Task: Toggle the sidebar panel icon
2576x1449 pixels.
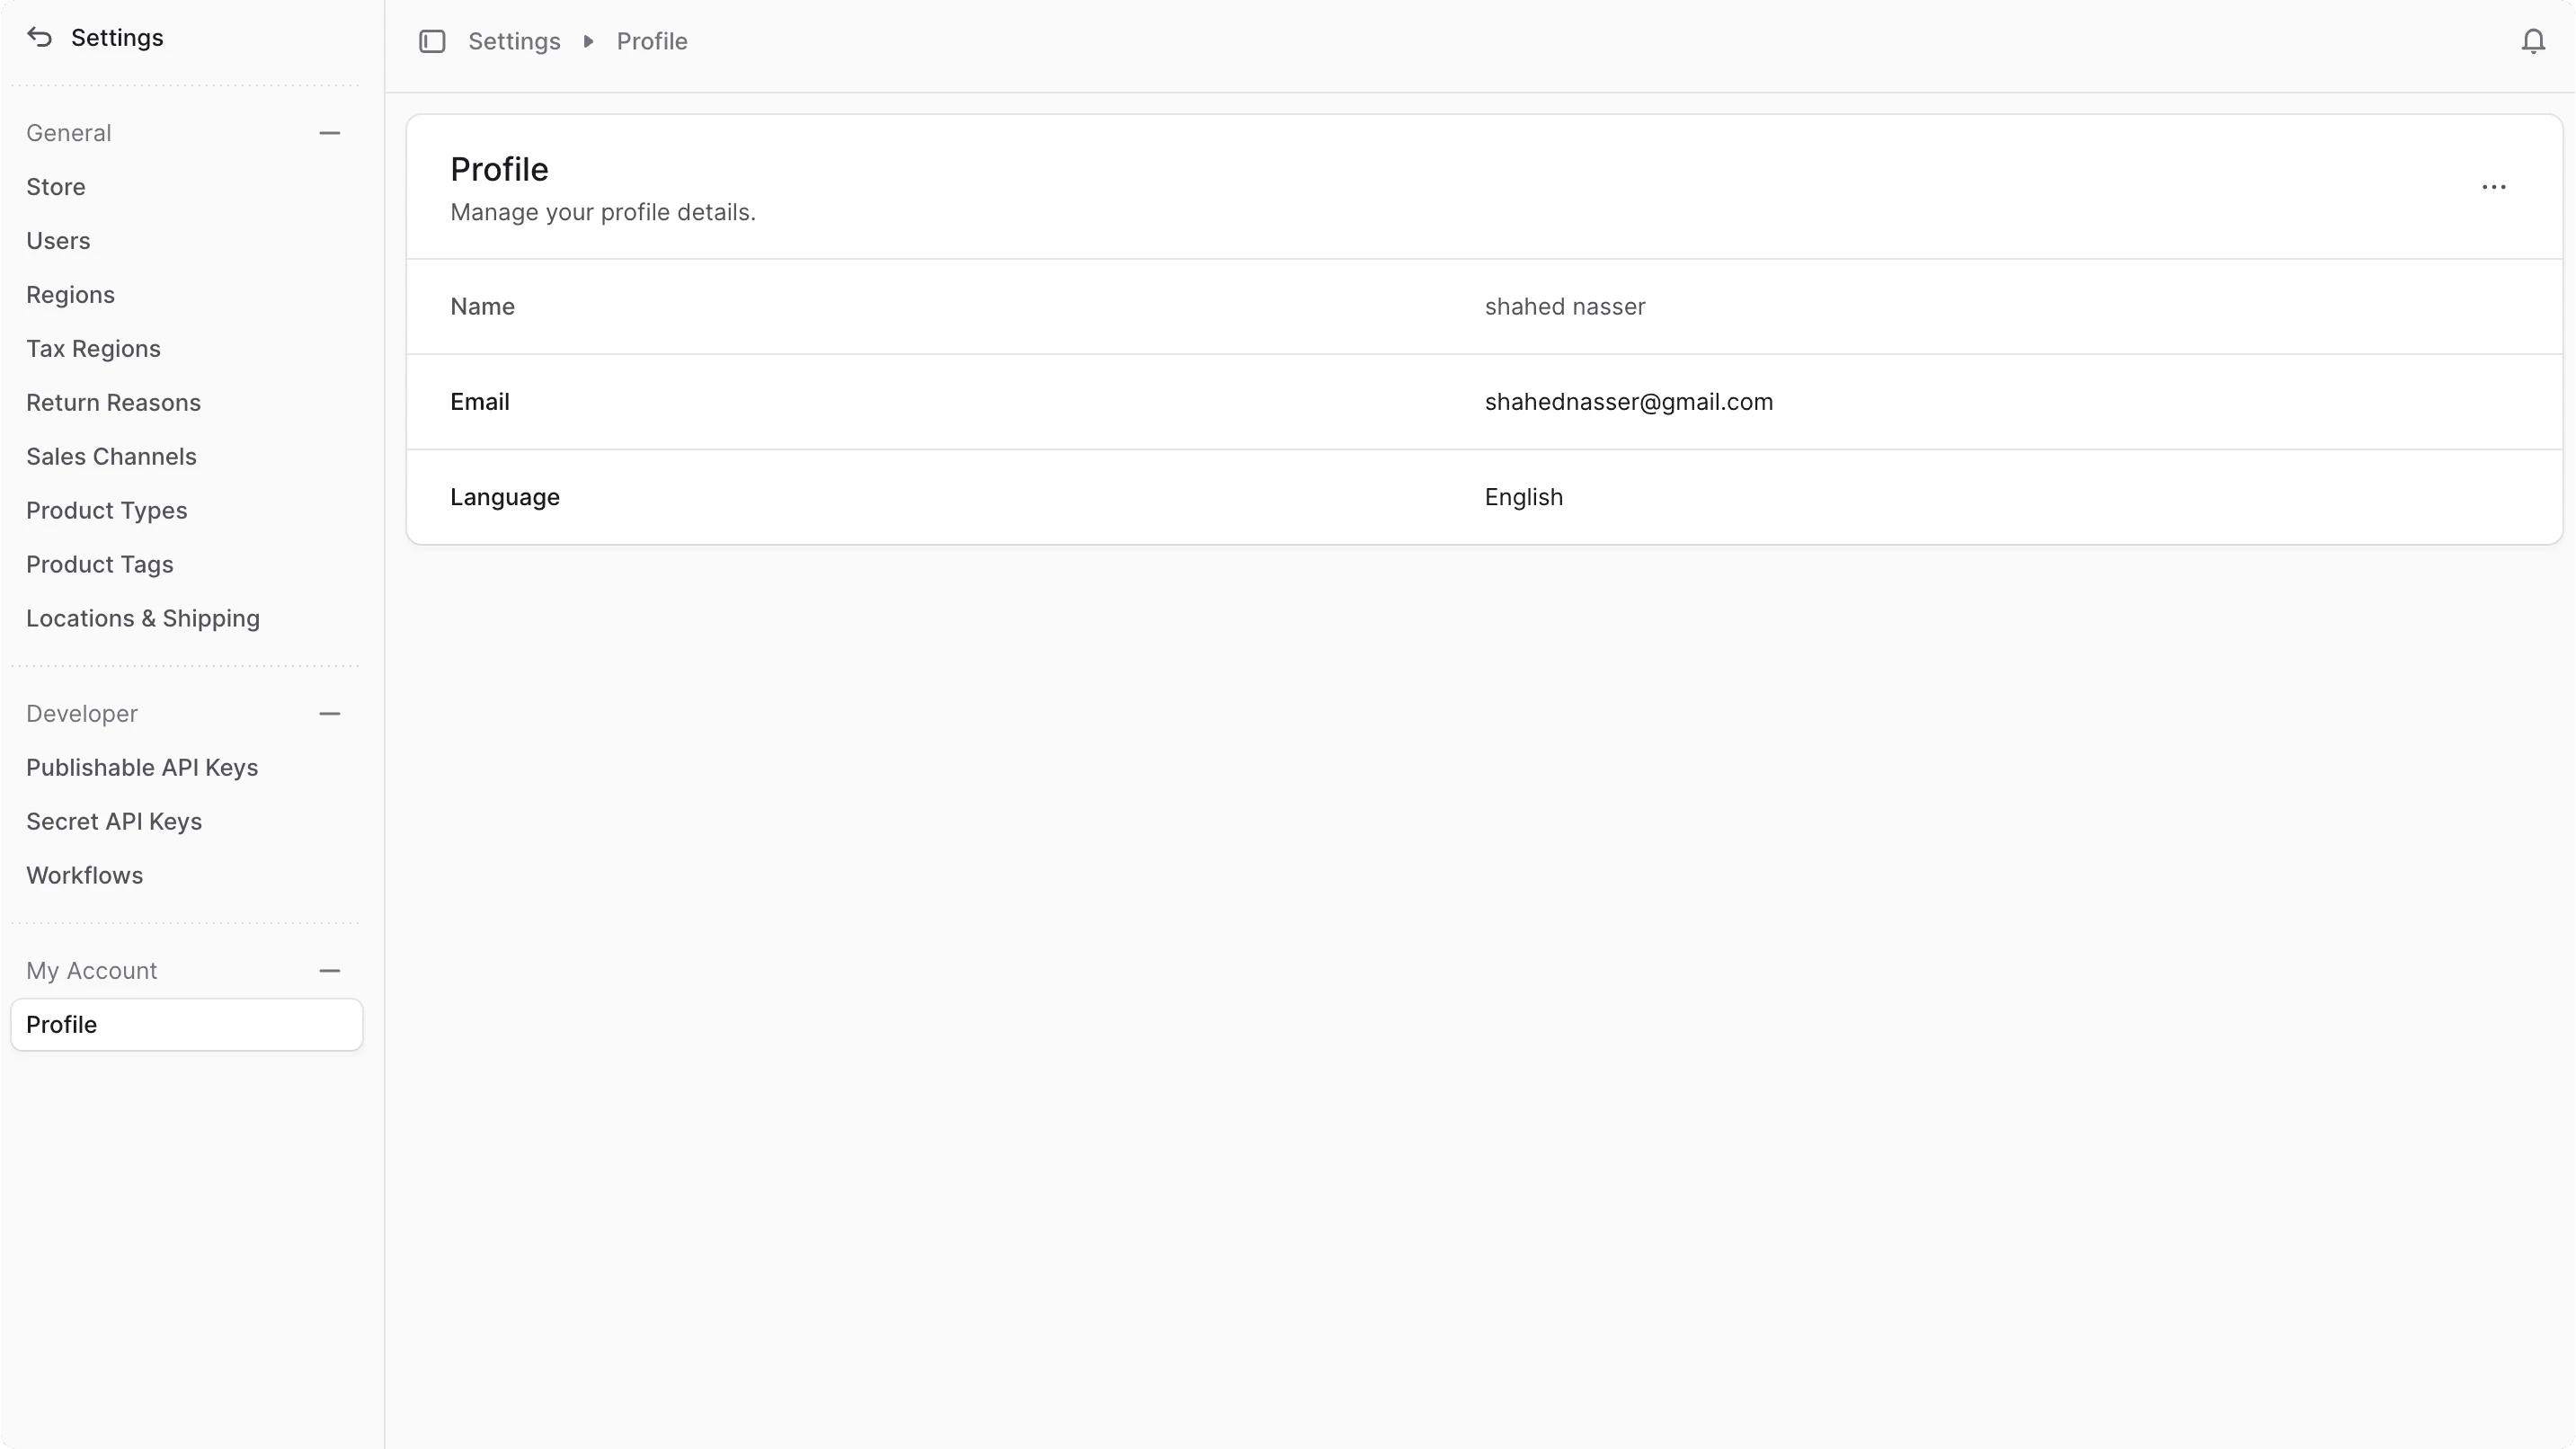Action: (432, 41)
